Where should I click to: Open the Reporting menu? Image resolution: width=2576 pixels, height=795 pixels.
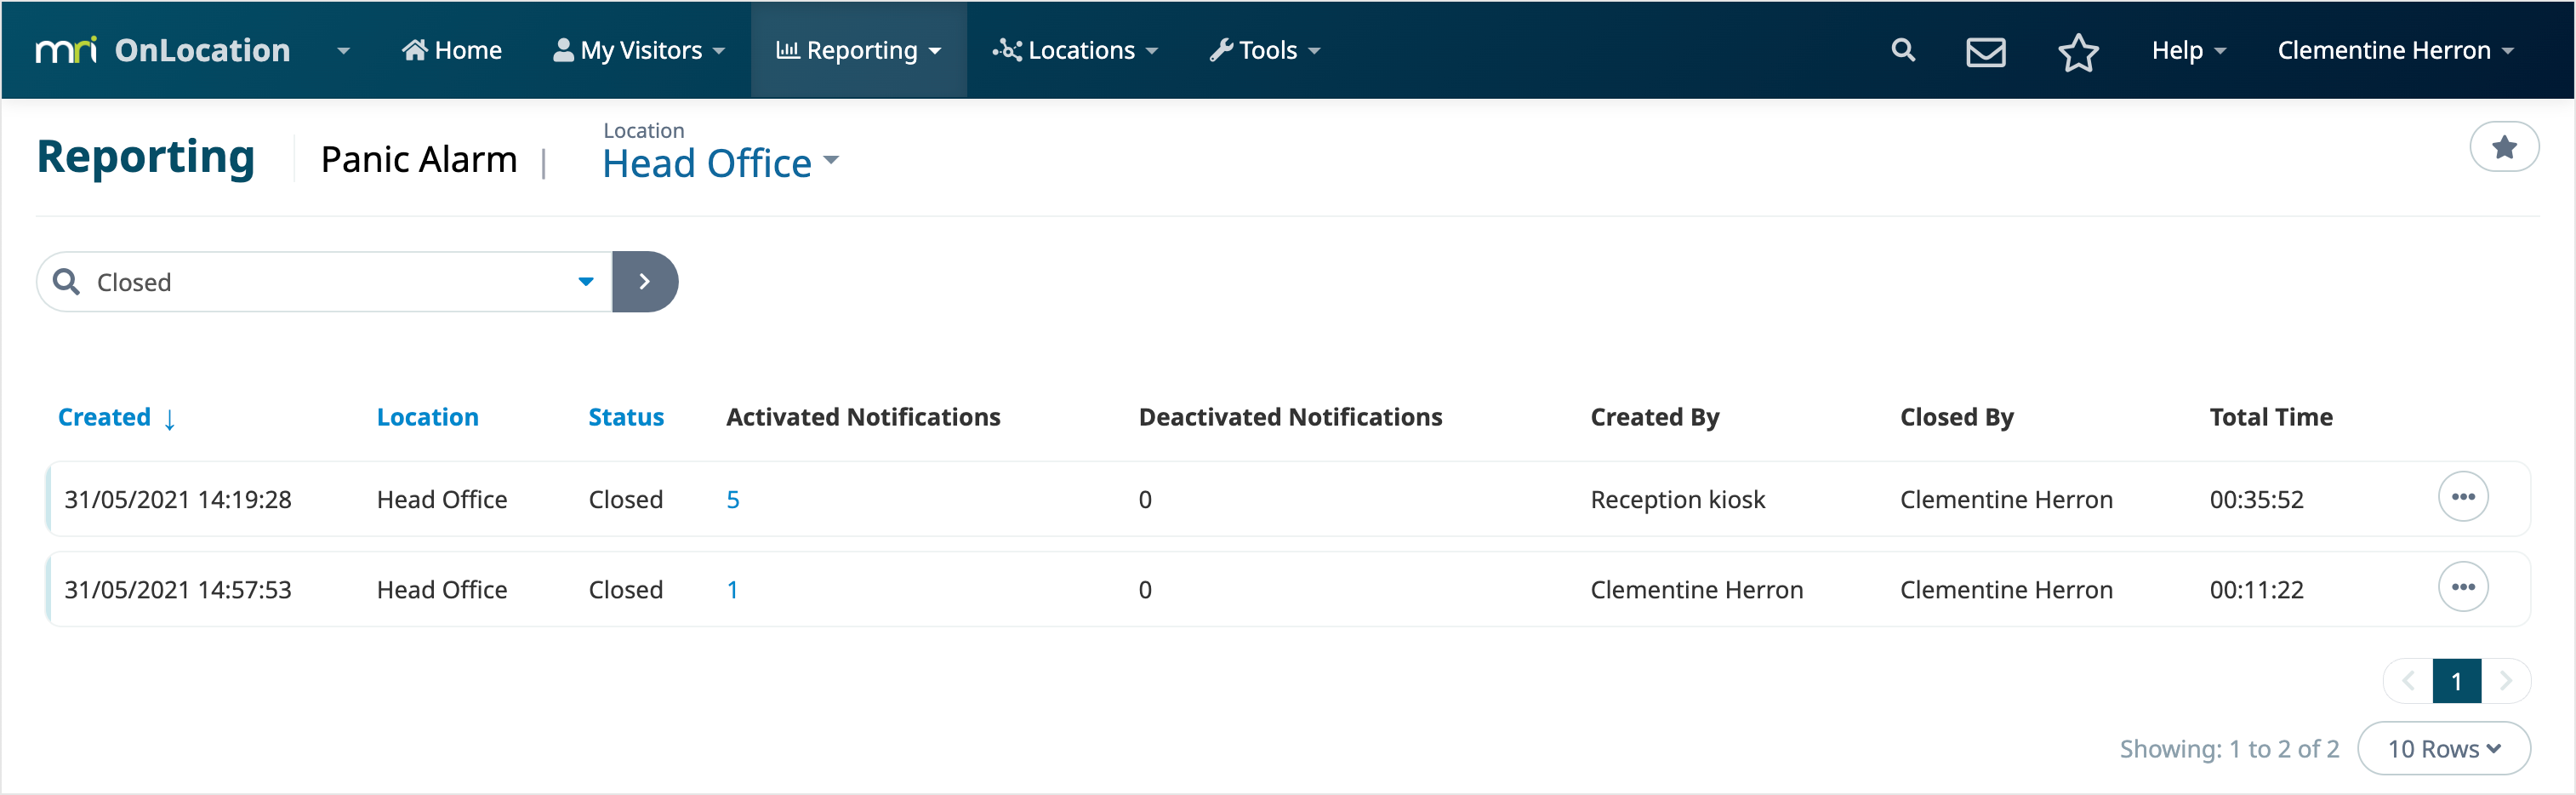[x=859, y=50]
